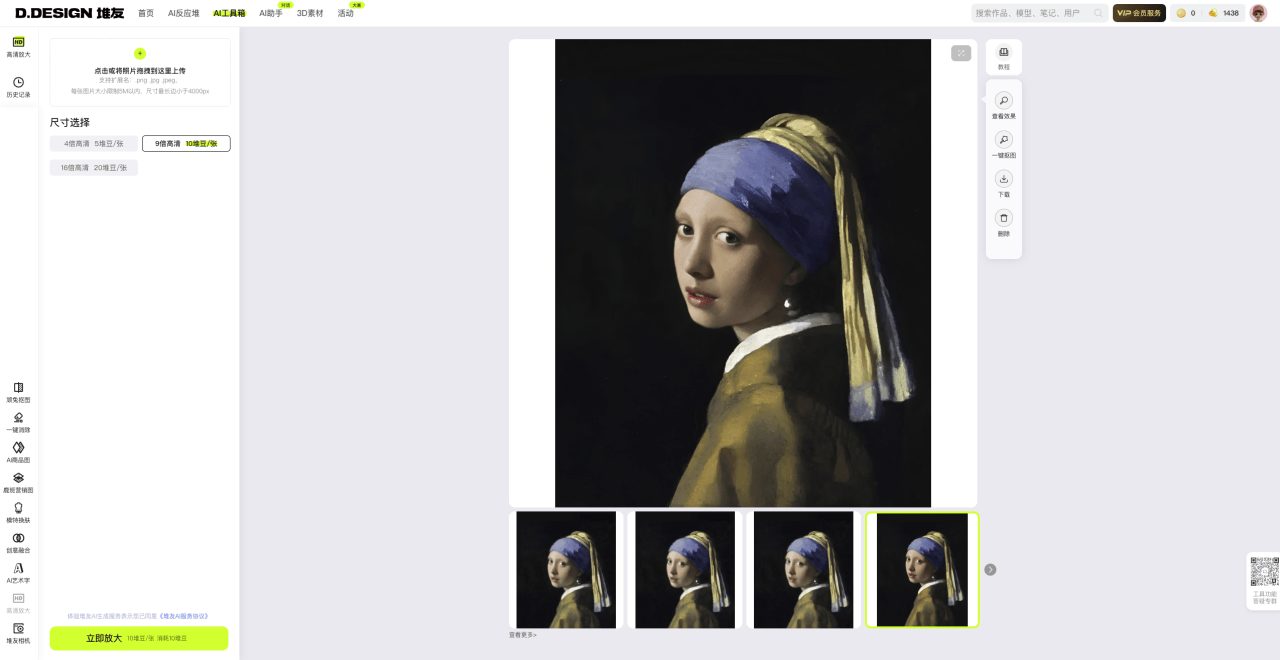1280x660 pixels.
Task: Select the green-highlighted fourth thumbnail
Action: pyautogui.click(x=922, y=570)
